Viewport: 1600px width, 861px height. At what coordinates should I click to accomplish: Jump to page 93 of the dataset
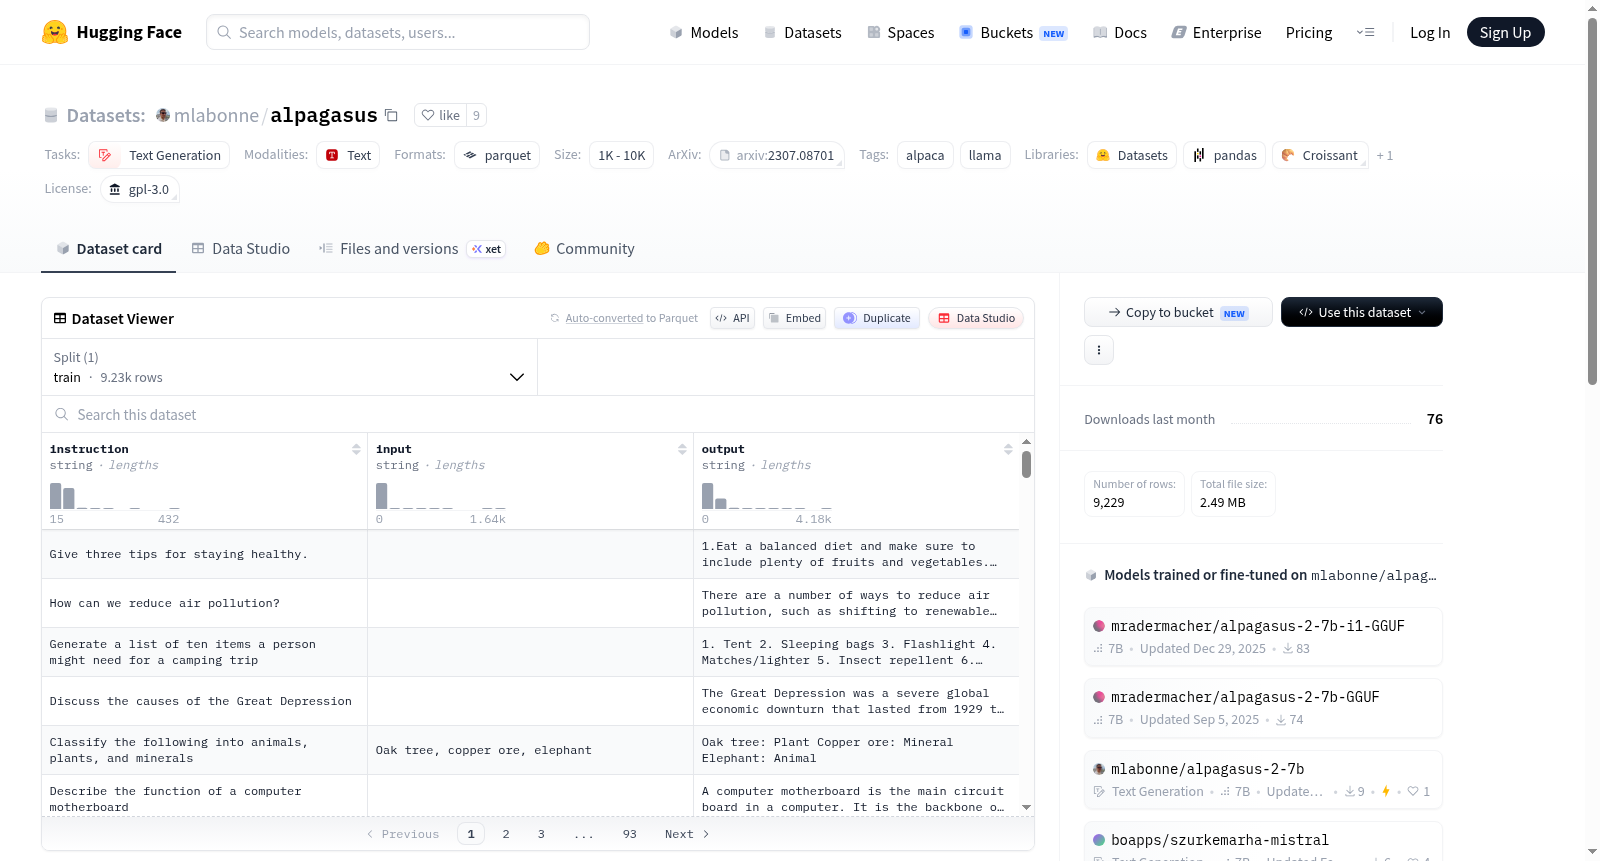pyautogui.click(x=630, y=834)
